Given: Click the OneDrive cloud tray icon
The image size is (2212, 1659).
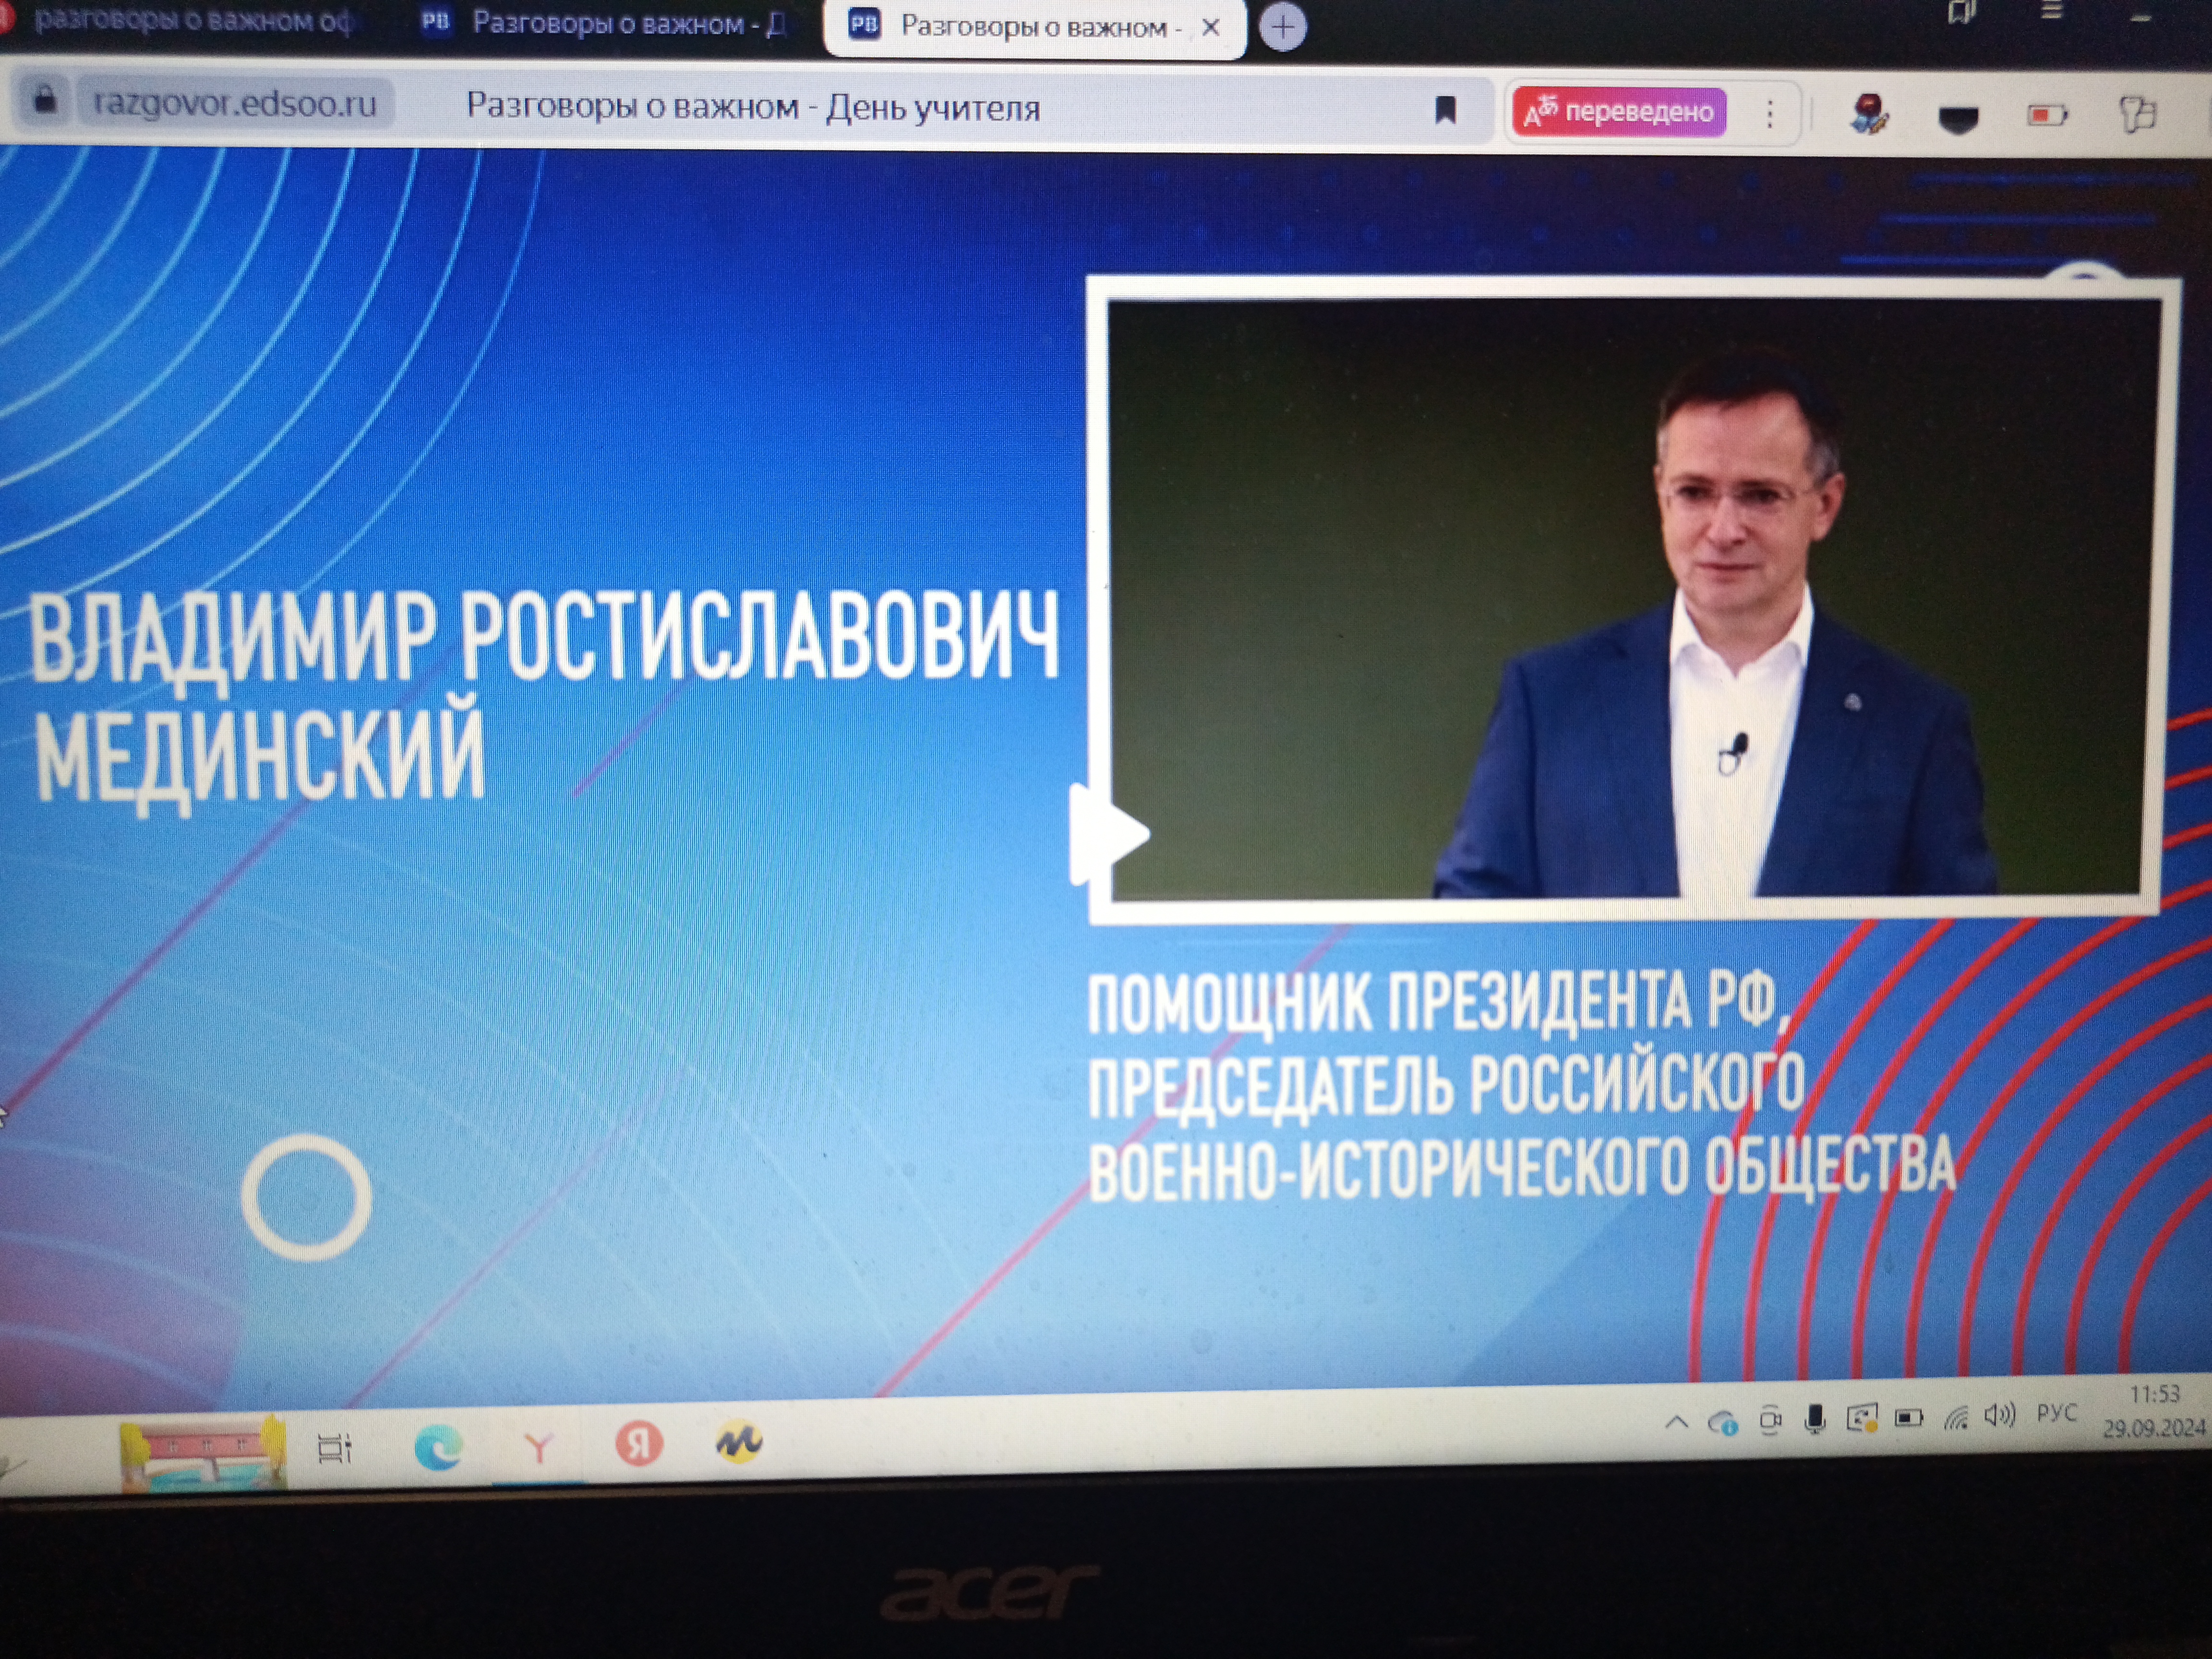Looking at the screenshot, I should [1723, 1421].
